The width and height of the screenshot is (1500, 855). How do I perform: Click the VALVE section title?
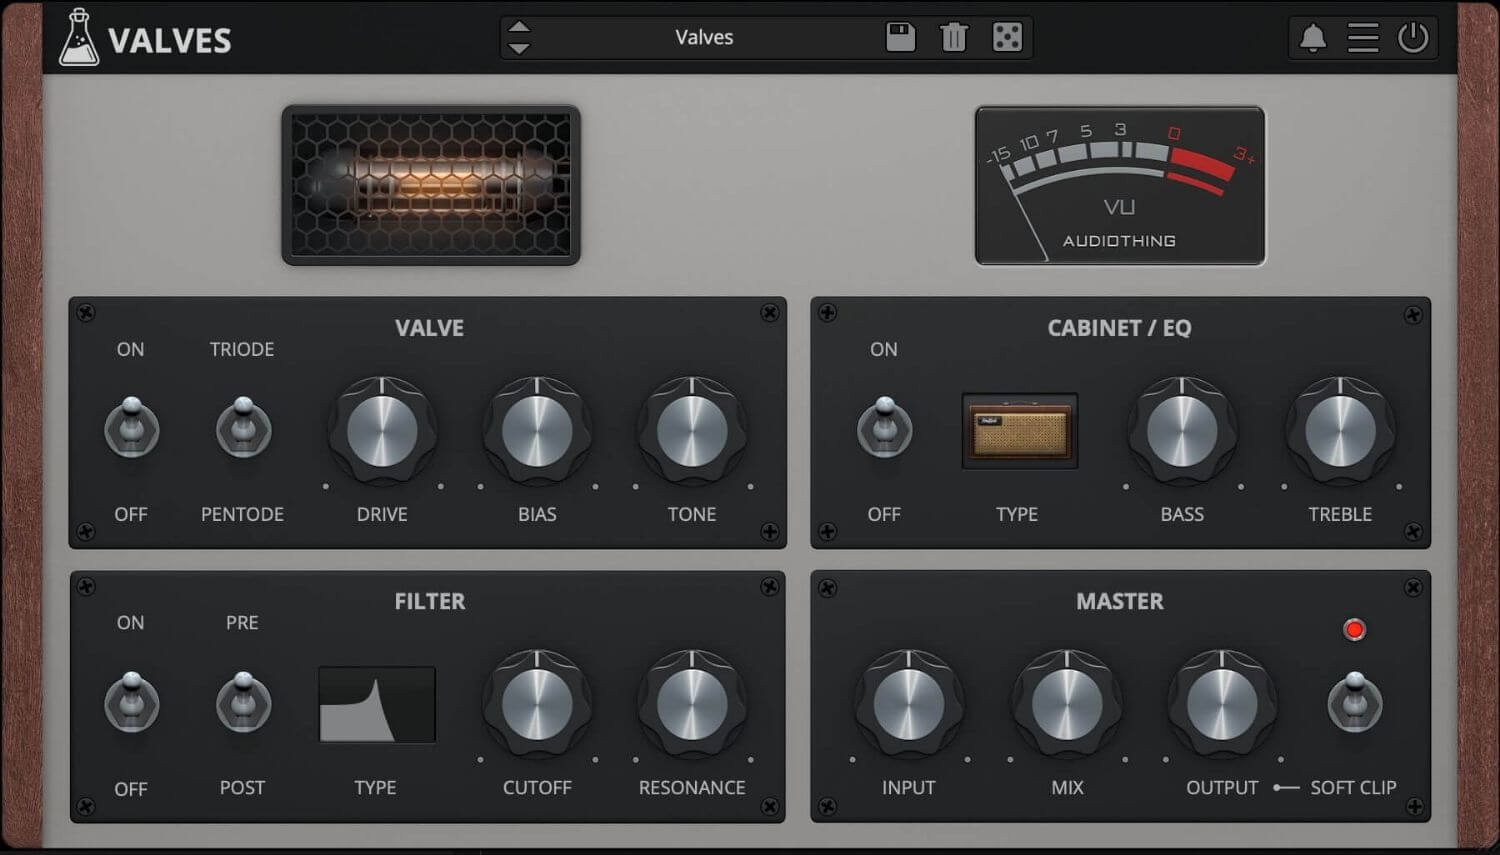[429, 328]
